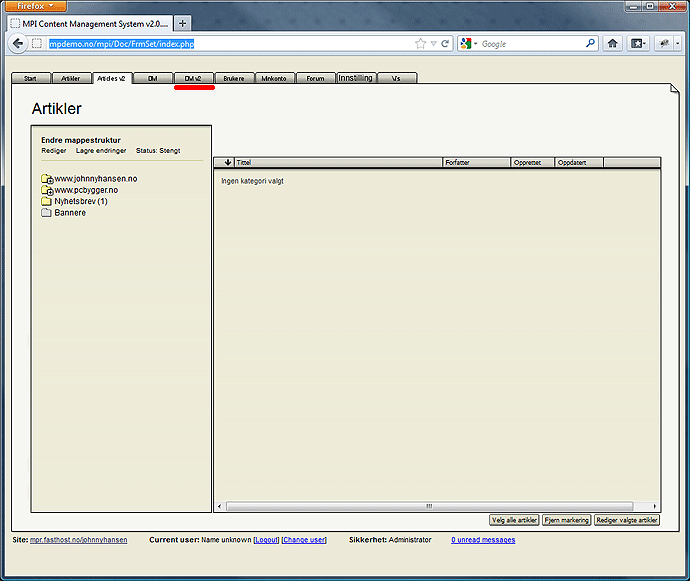690x581 pixels.
Task: Click the Rediger valgte artikler button
Action: tap(627, 520)
